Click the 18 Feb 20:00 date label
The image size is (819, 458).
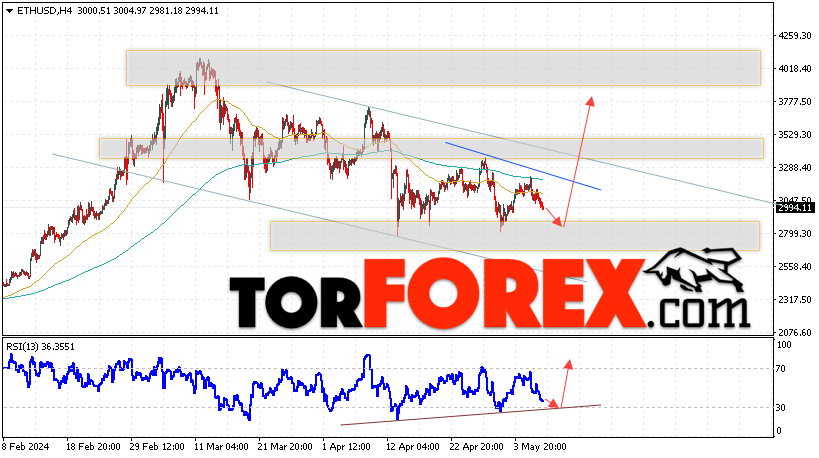pyautogui.click(x=93, y=447)
